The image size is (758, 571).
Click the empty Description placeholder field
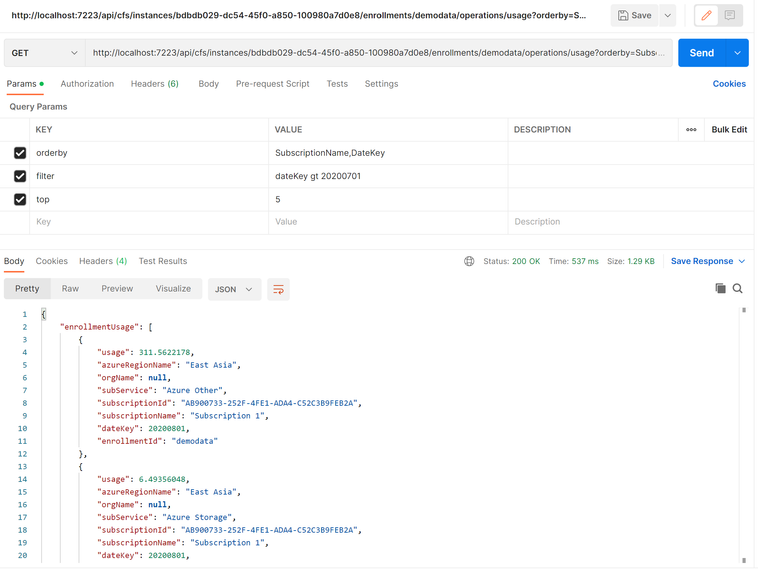631,222
